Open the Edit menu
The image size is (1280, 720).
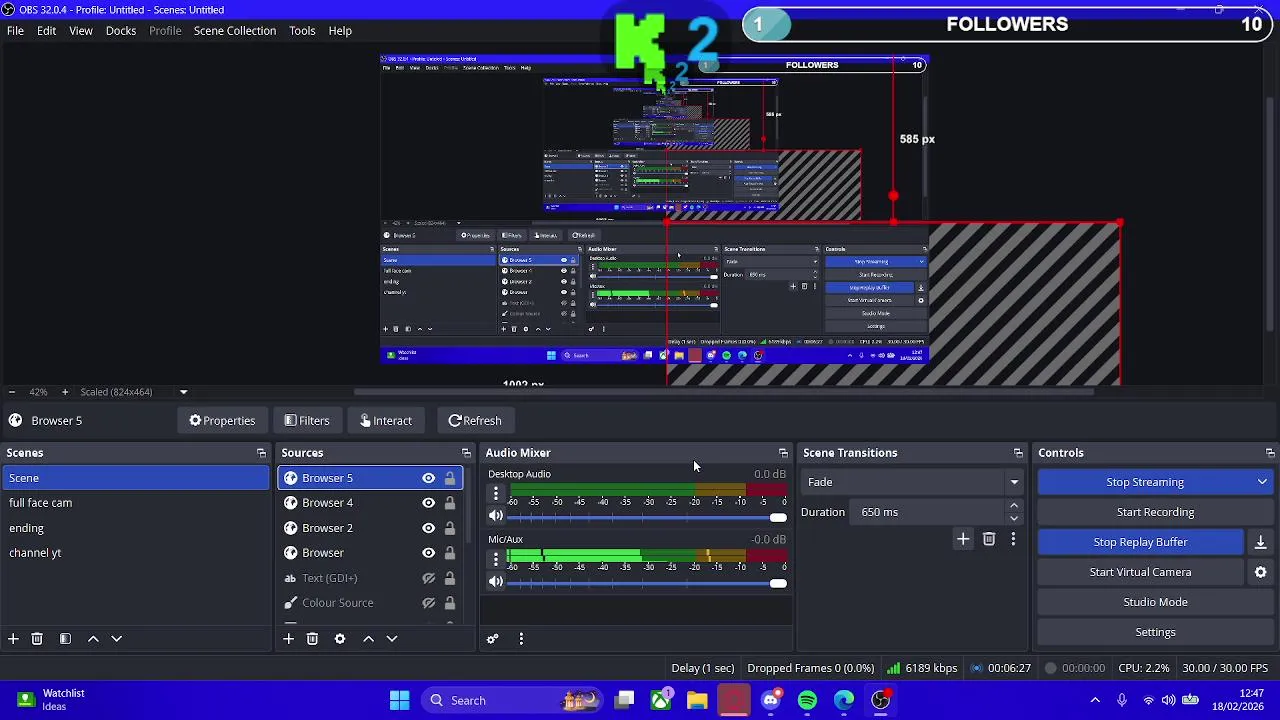tap(46, 31)
